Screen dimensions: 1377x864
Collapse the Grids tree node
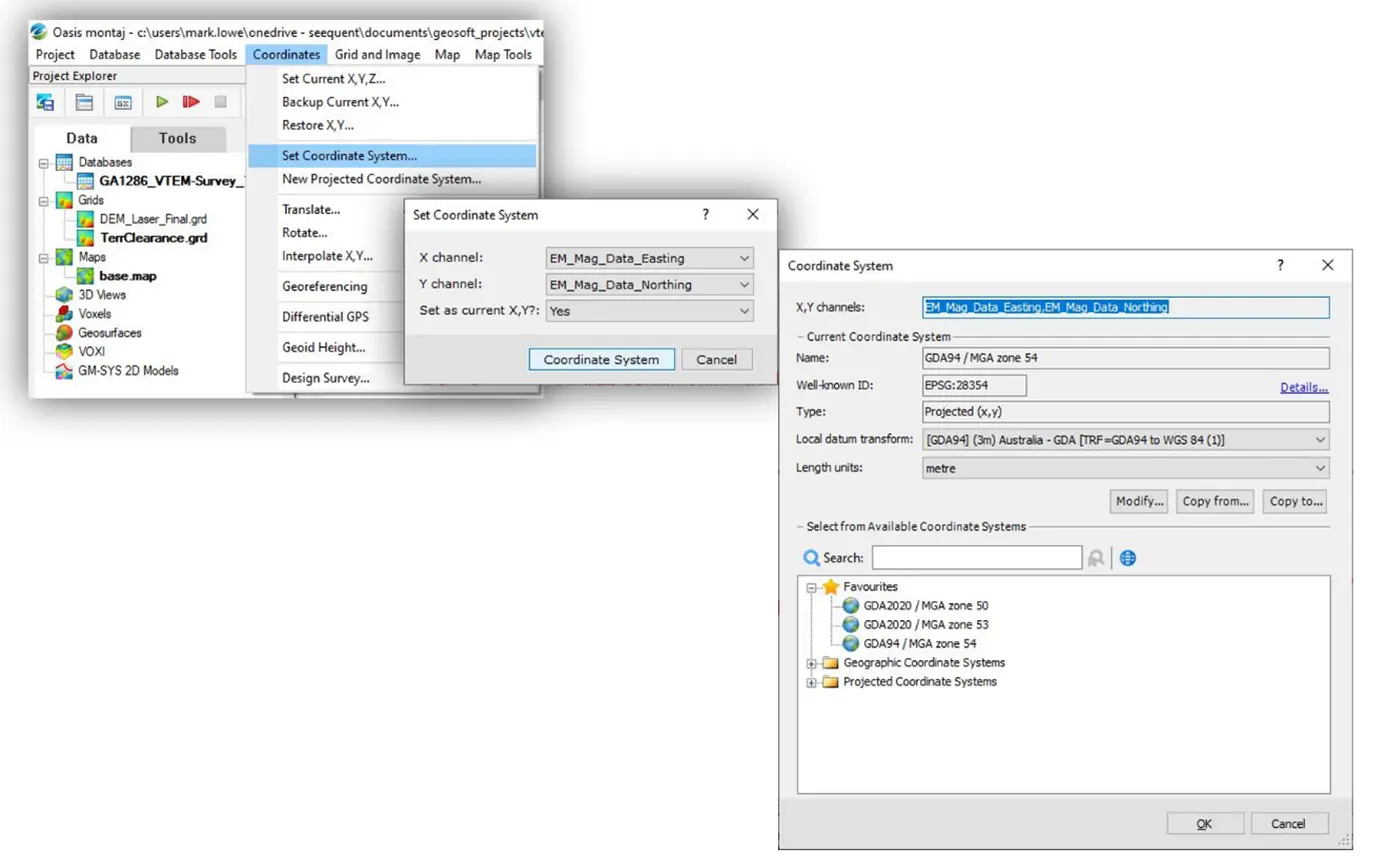pos(44,200)
